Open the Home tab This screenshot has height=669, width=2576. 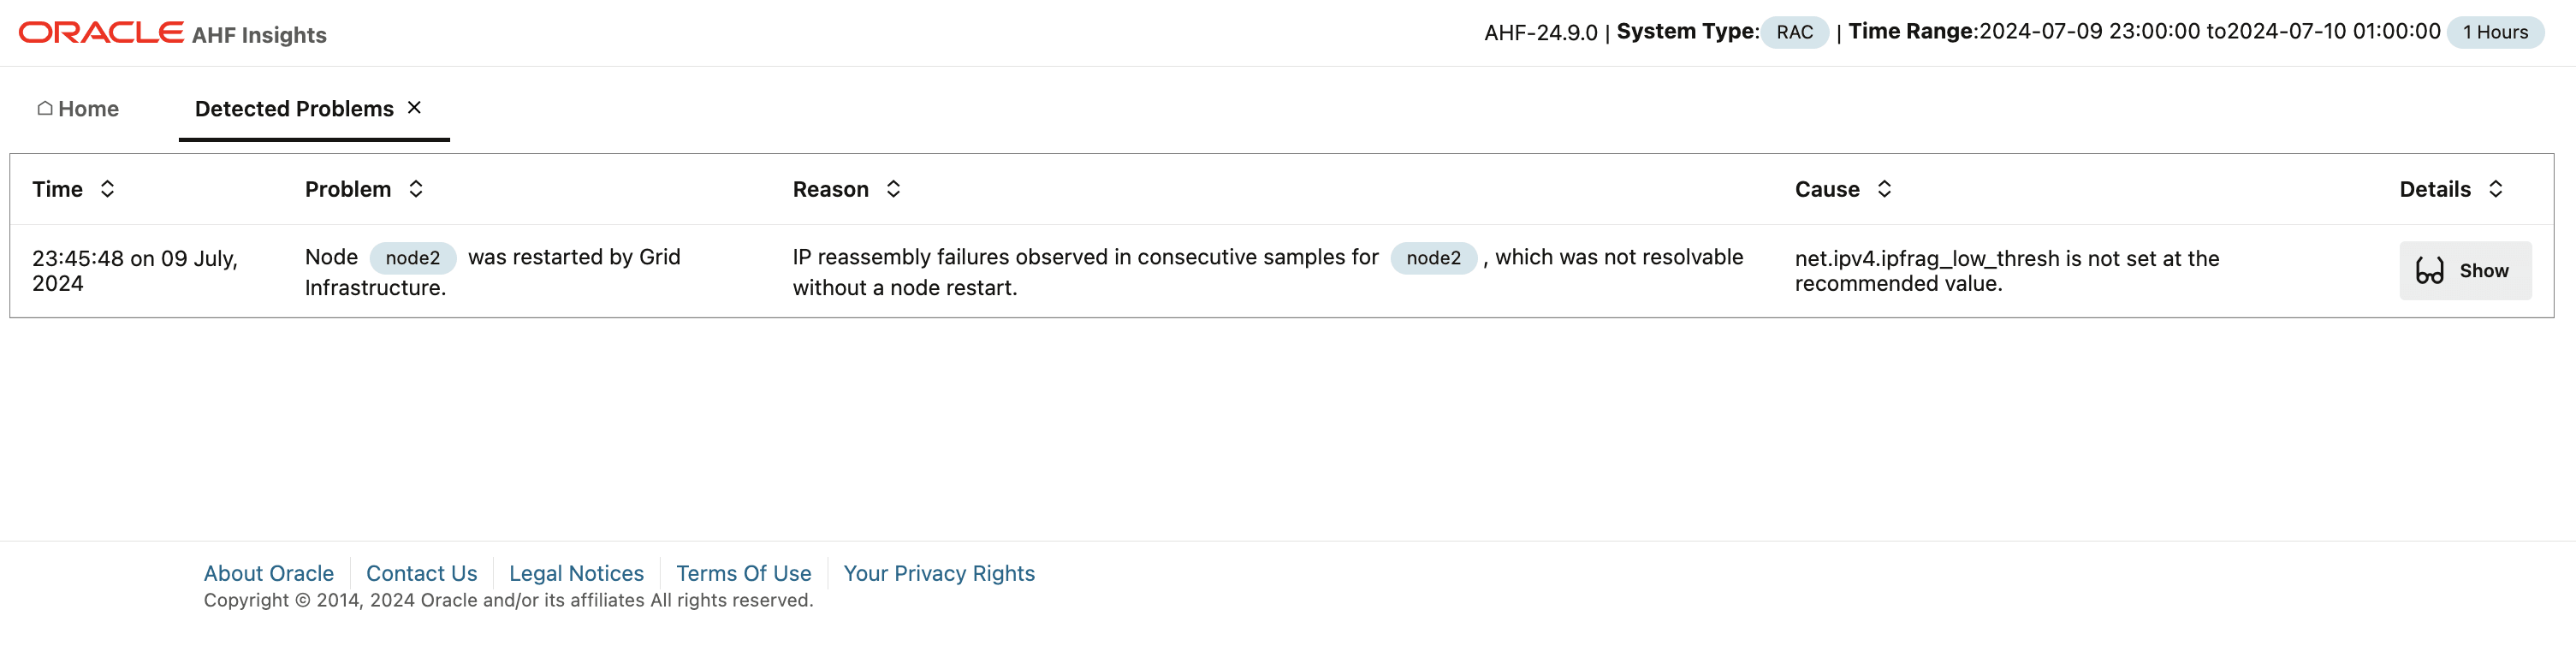(x=78, y=108)
